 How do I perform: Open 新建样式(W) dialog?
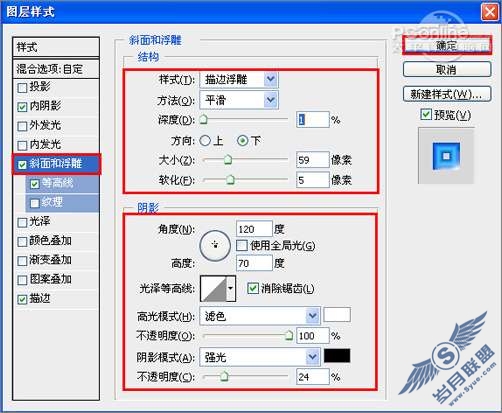[447, 94]
